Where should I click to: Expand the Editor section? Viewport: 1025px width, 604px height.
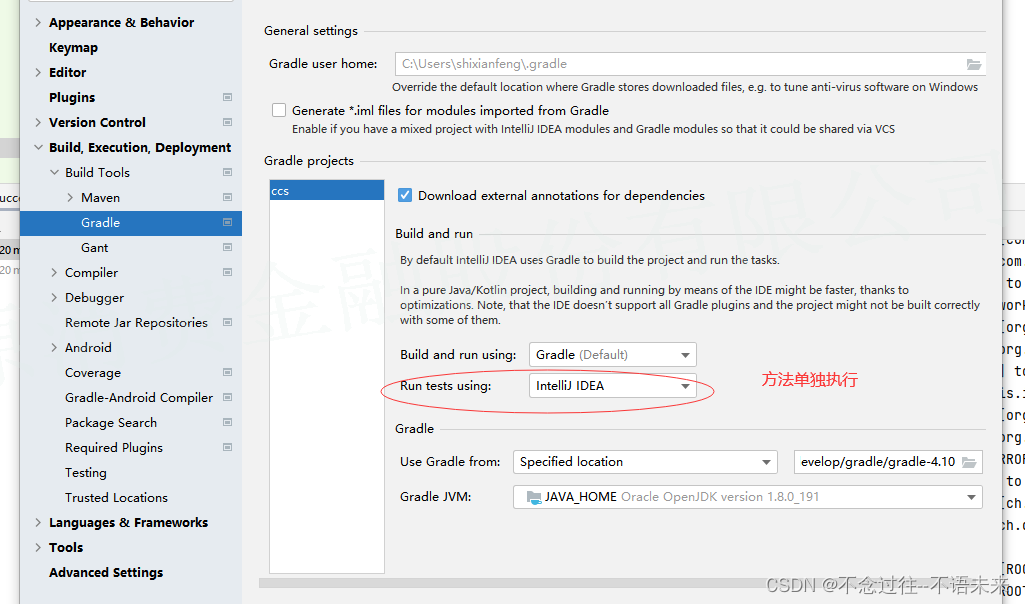tap(38, 73)
